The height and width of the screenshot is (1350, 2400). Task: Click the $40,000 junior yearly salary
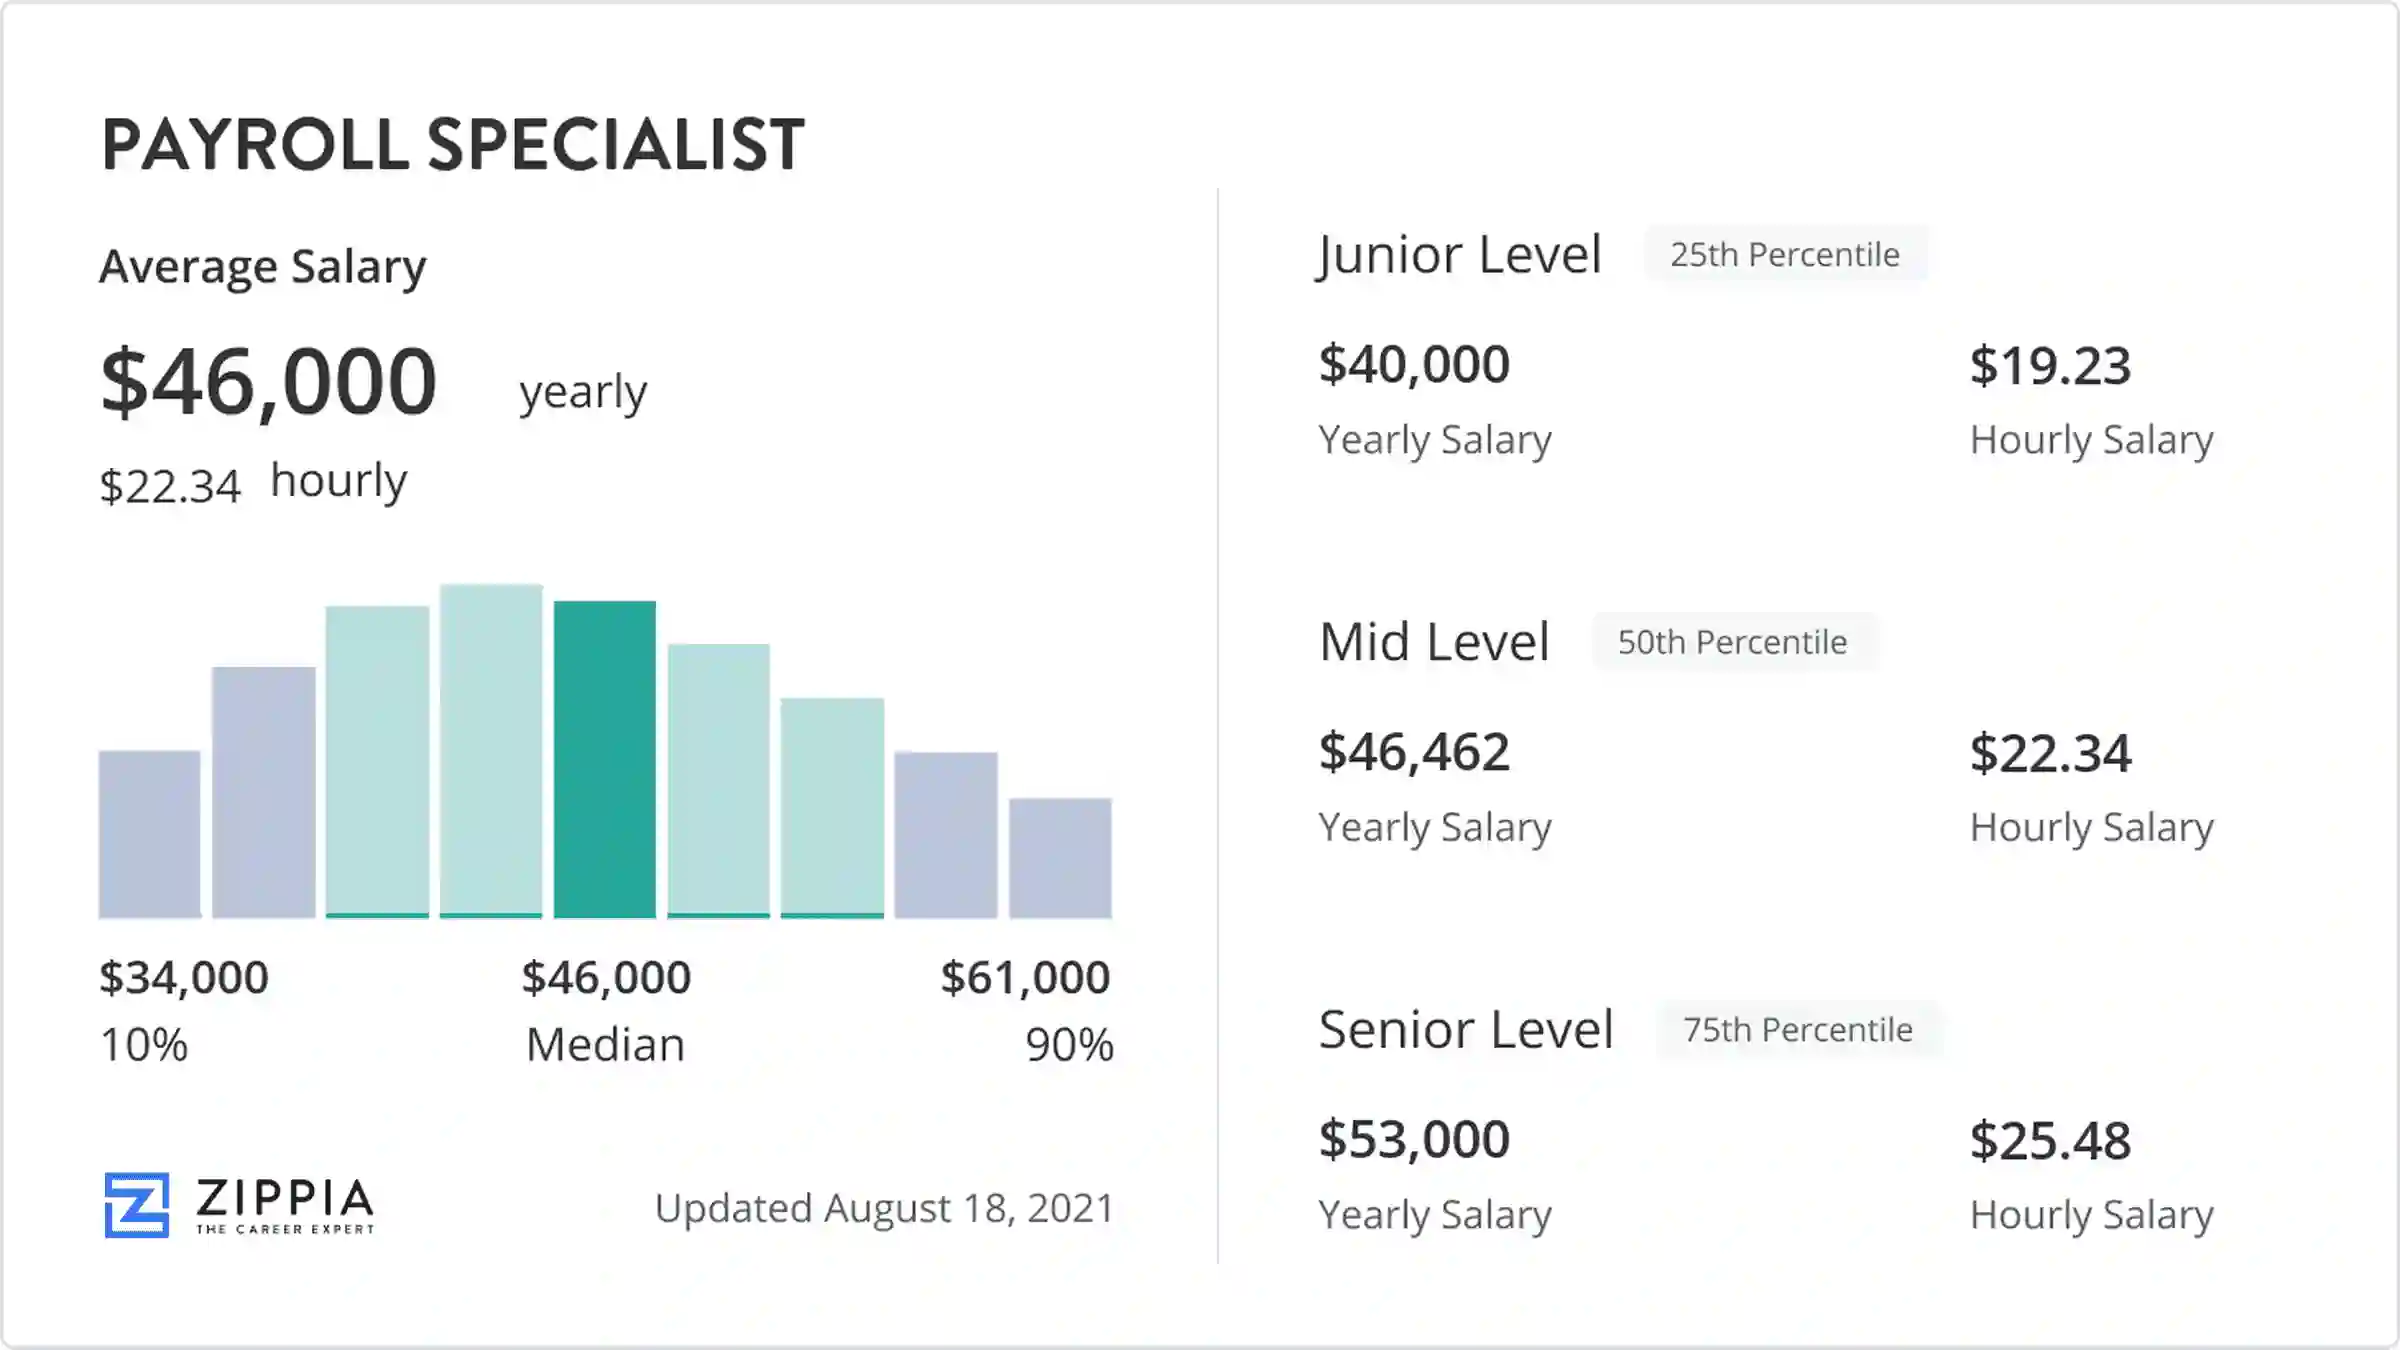[x=1414, y=365]
